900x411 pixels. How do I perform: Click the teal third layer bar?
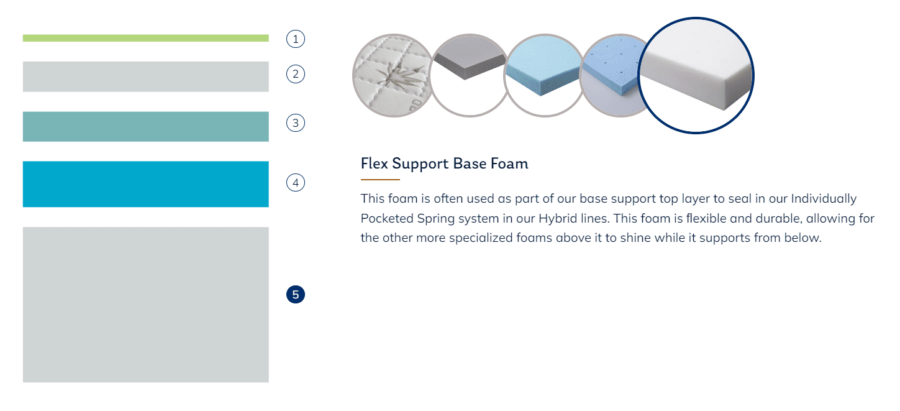(146, 126)
